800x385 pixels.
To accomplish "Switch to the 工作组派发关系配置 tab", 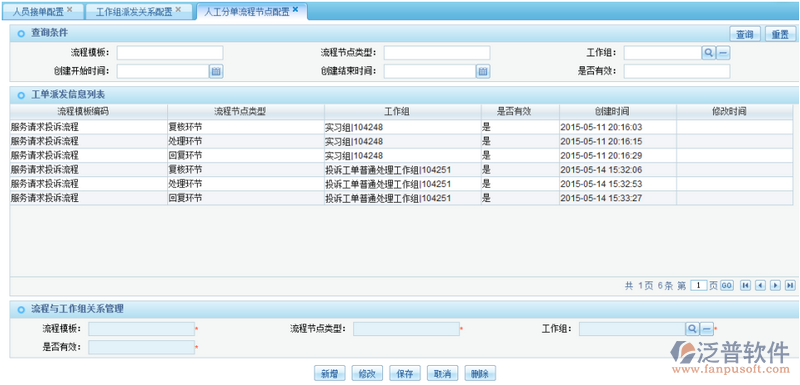I will [x=134, y=11].
